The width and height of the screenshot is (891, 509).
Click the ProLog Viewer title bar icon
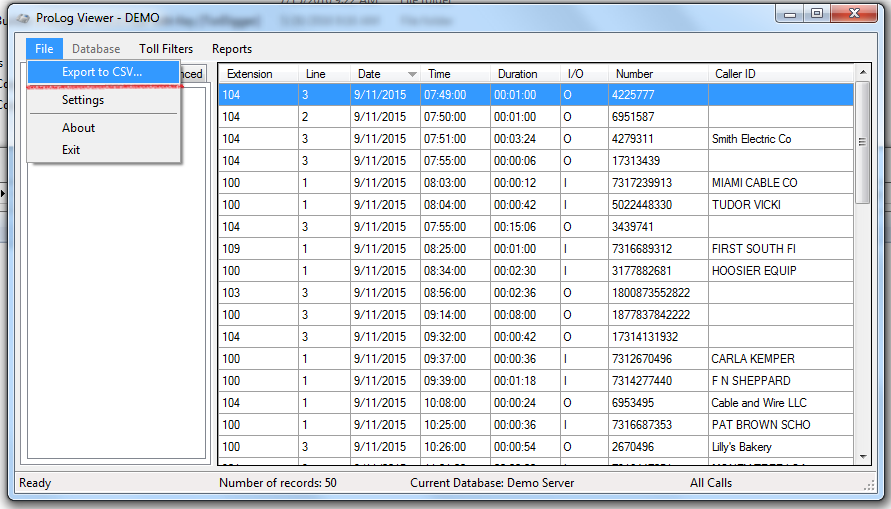click(24, 17)
